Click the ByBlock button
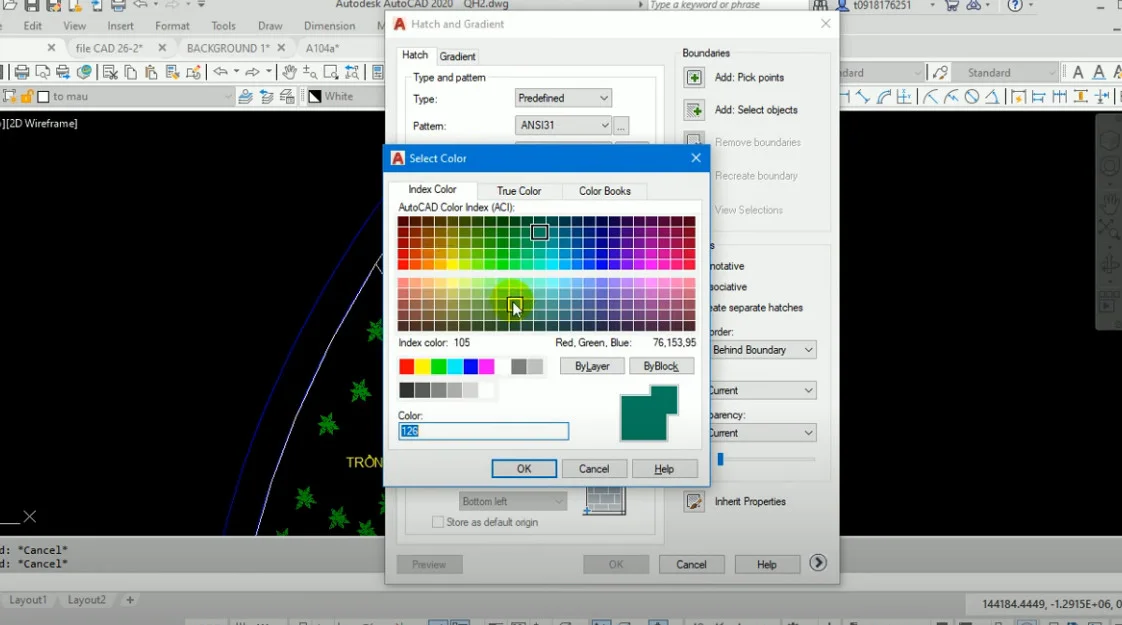Viewport: 1122px width, 625px height. 660,366
